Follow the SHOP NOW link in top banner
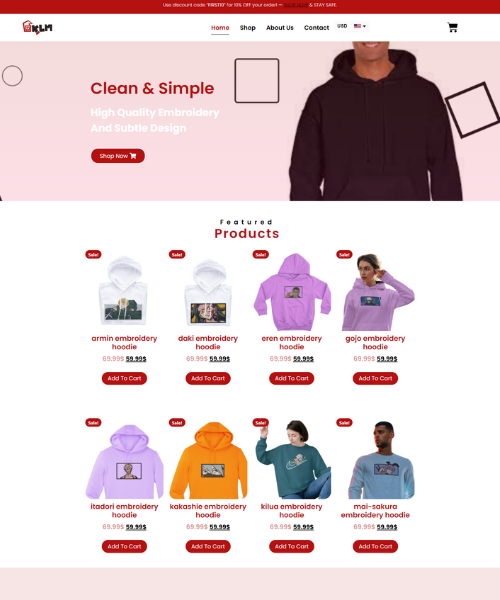500x600 pixels. pos(296,5)
